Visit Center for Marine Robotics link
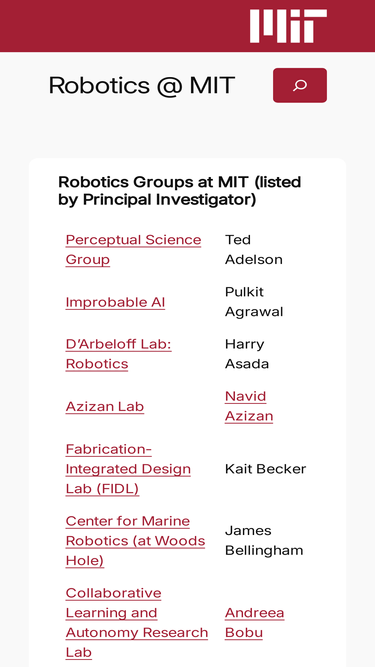This screenshot has height=667, width=375. click(135, 541)
